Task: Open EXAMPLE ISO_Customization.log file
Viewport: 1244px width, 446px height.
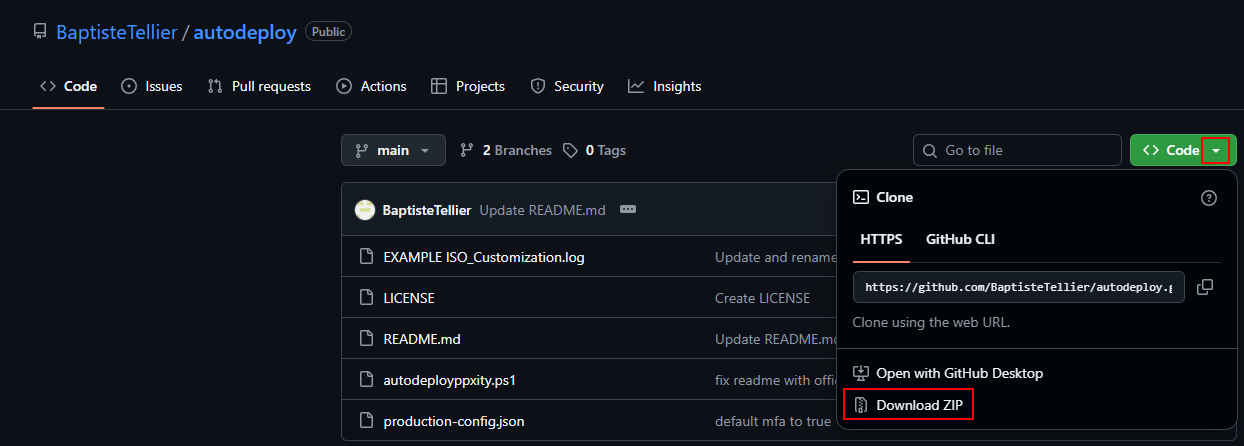Action: [484, 257]
